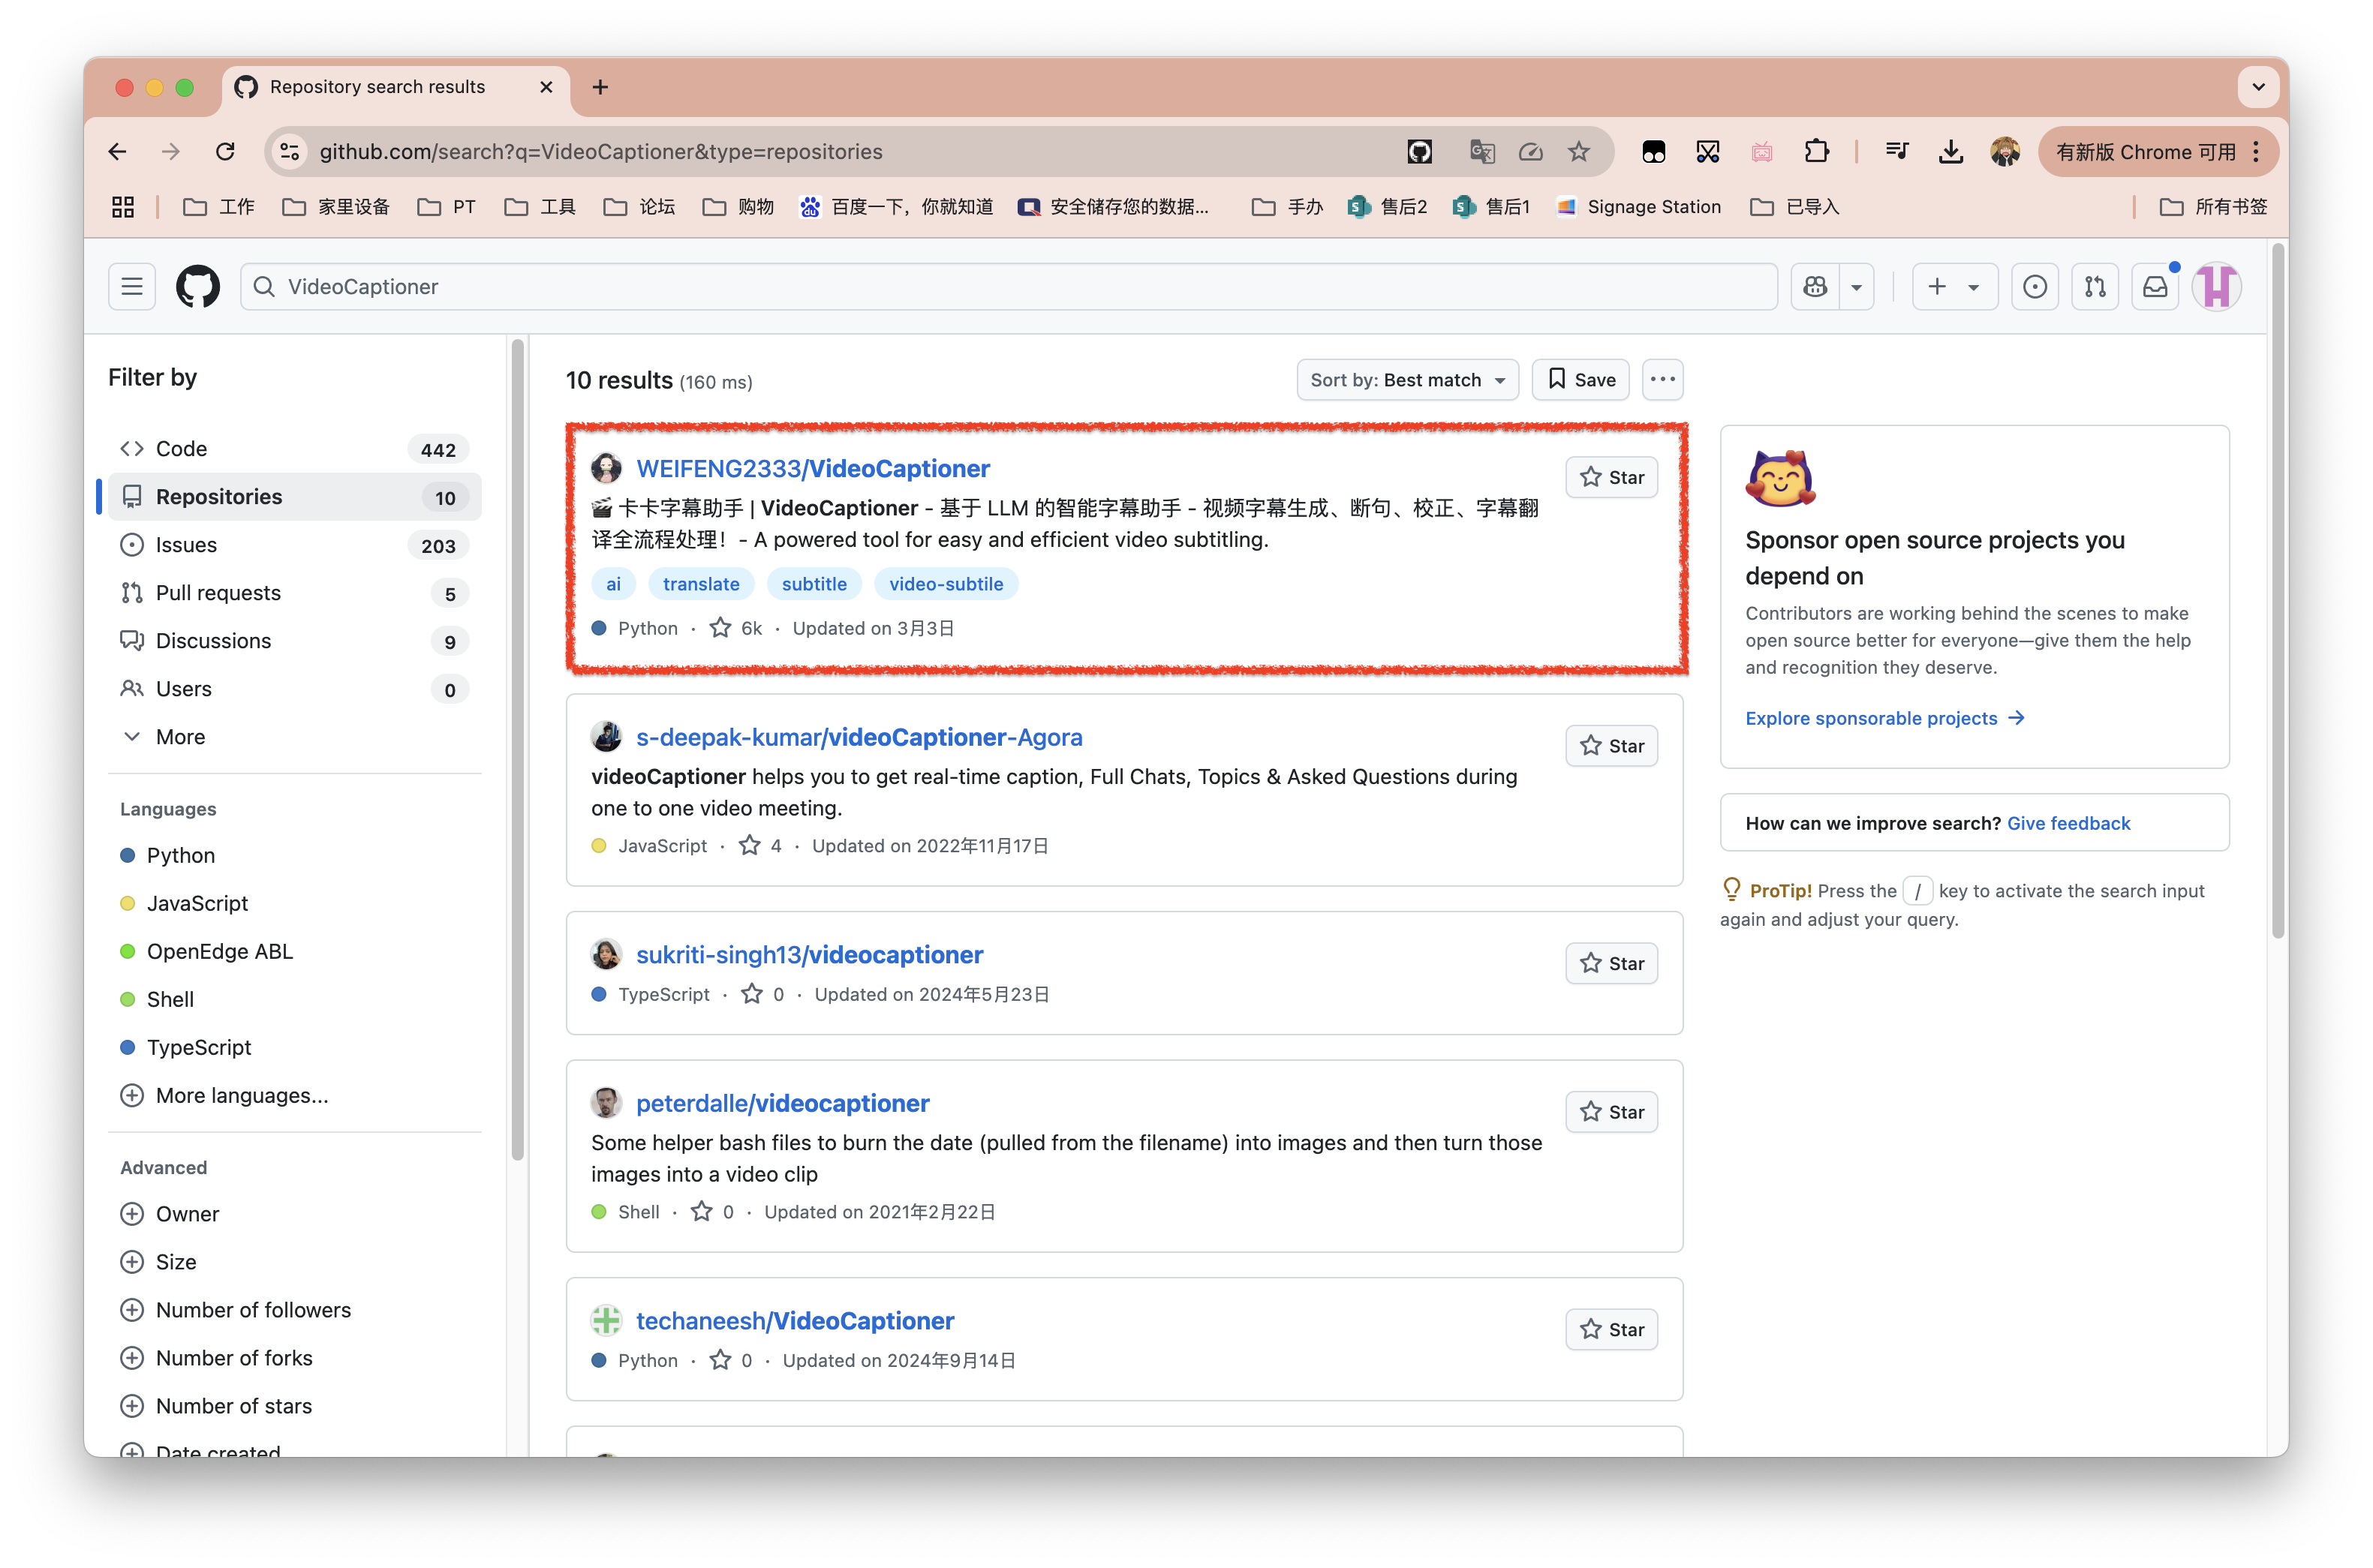Click Explore sponsorable projects link
The image size is (2373, 1568).
(x=1885, y=718)
